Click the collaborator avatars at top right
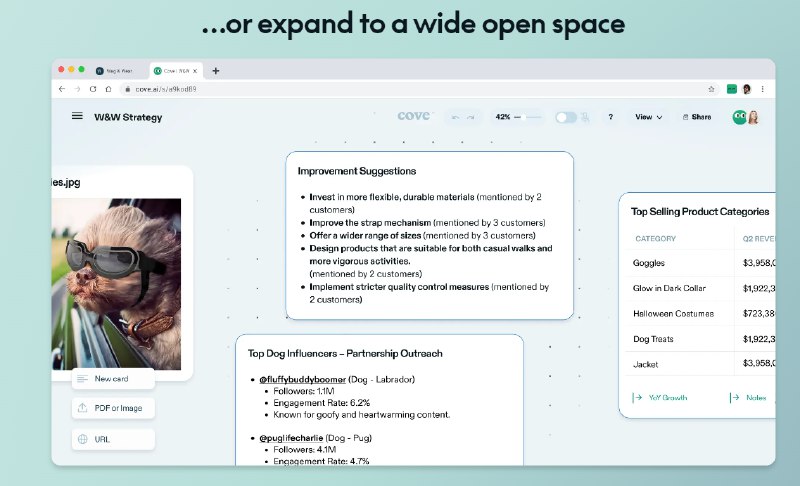 [x=745, y=117]
